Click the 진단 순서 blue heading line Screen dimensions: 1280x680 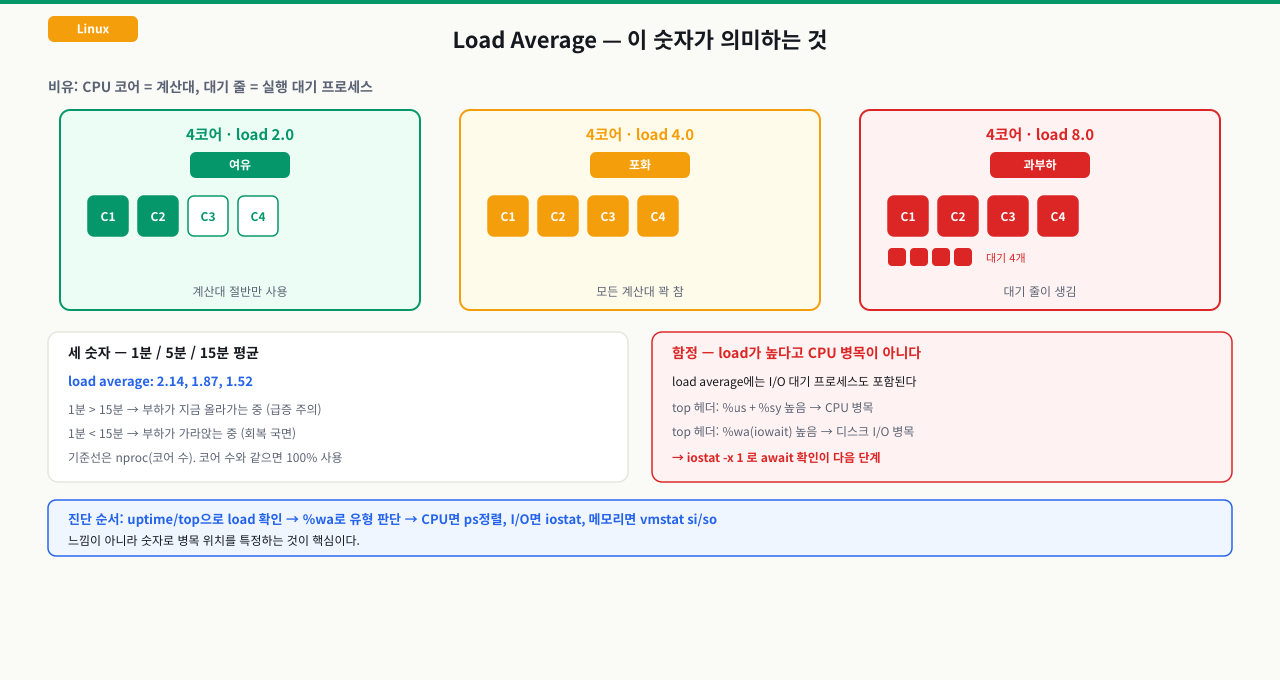392,519
